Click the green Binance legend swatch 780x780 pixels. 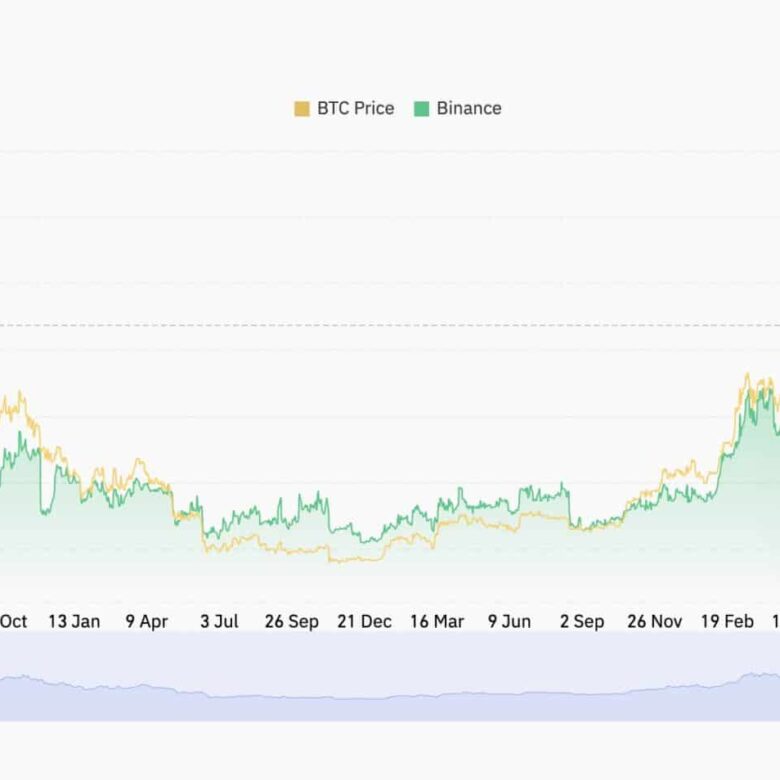tap(421, 109)
